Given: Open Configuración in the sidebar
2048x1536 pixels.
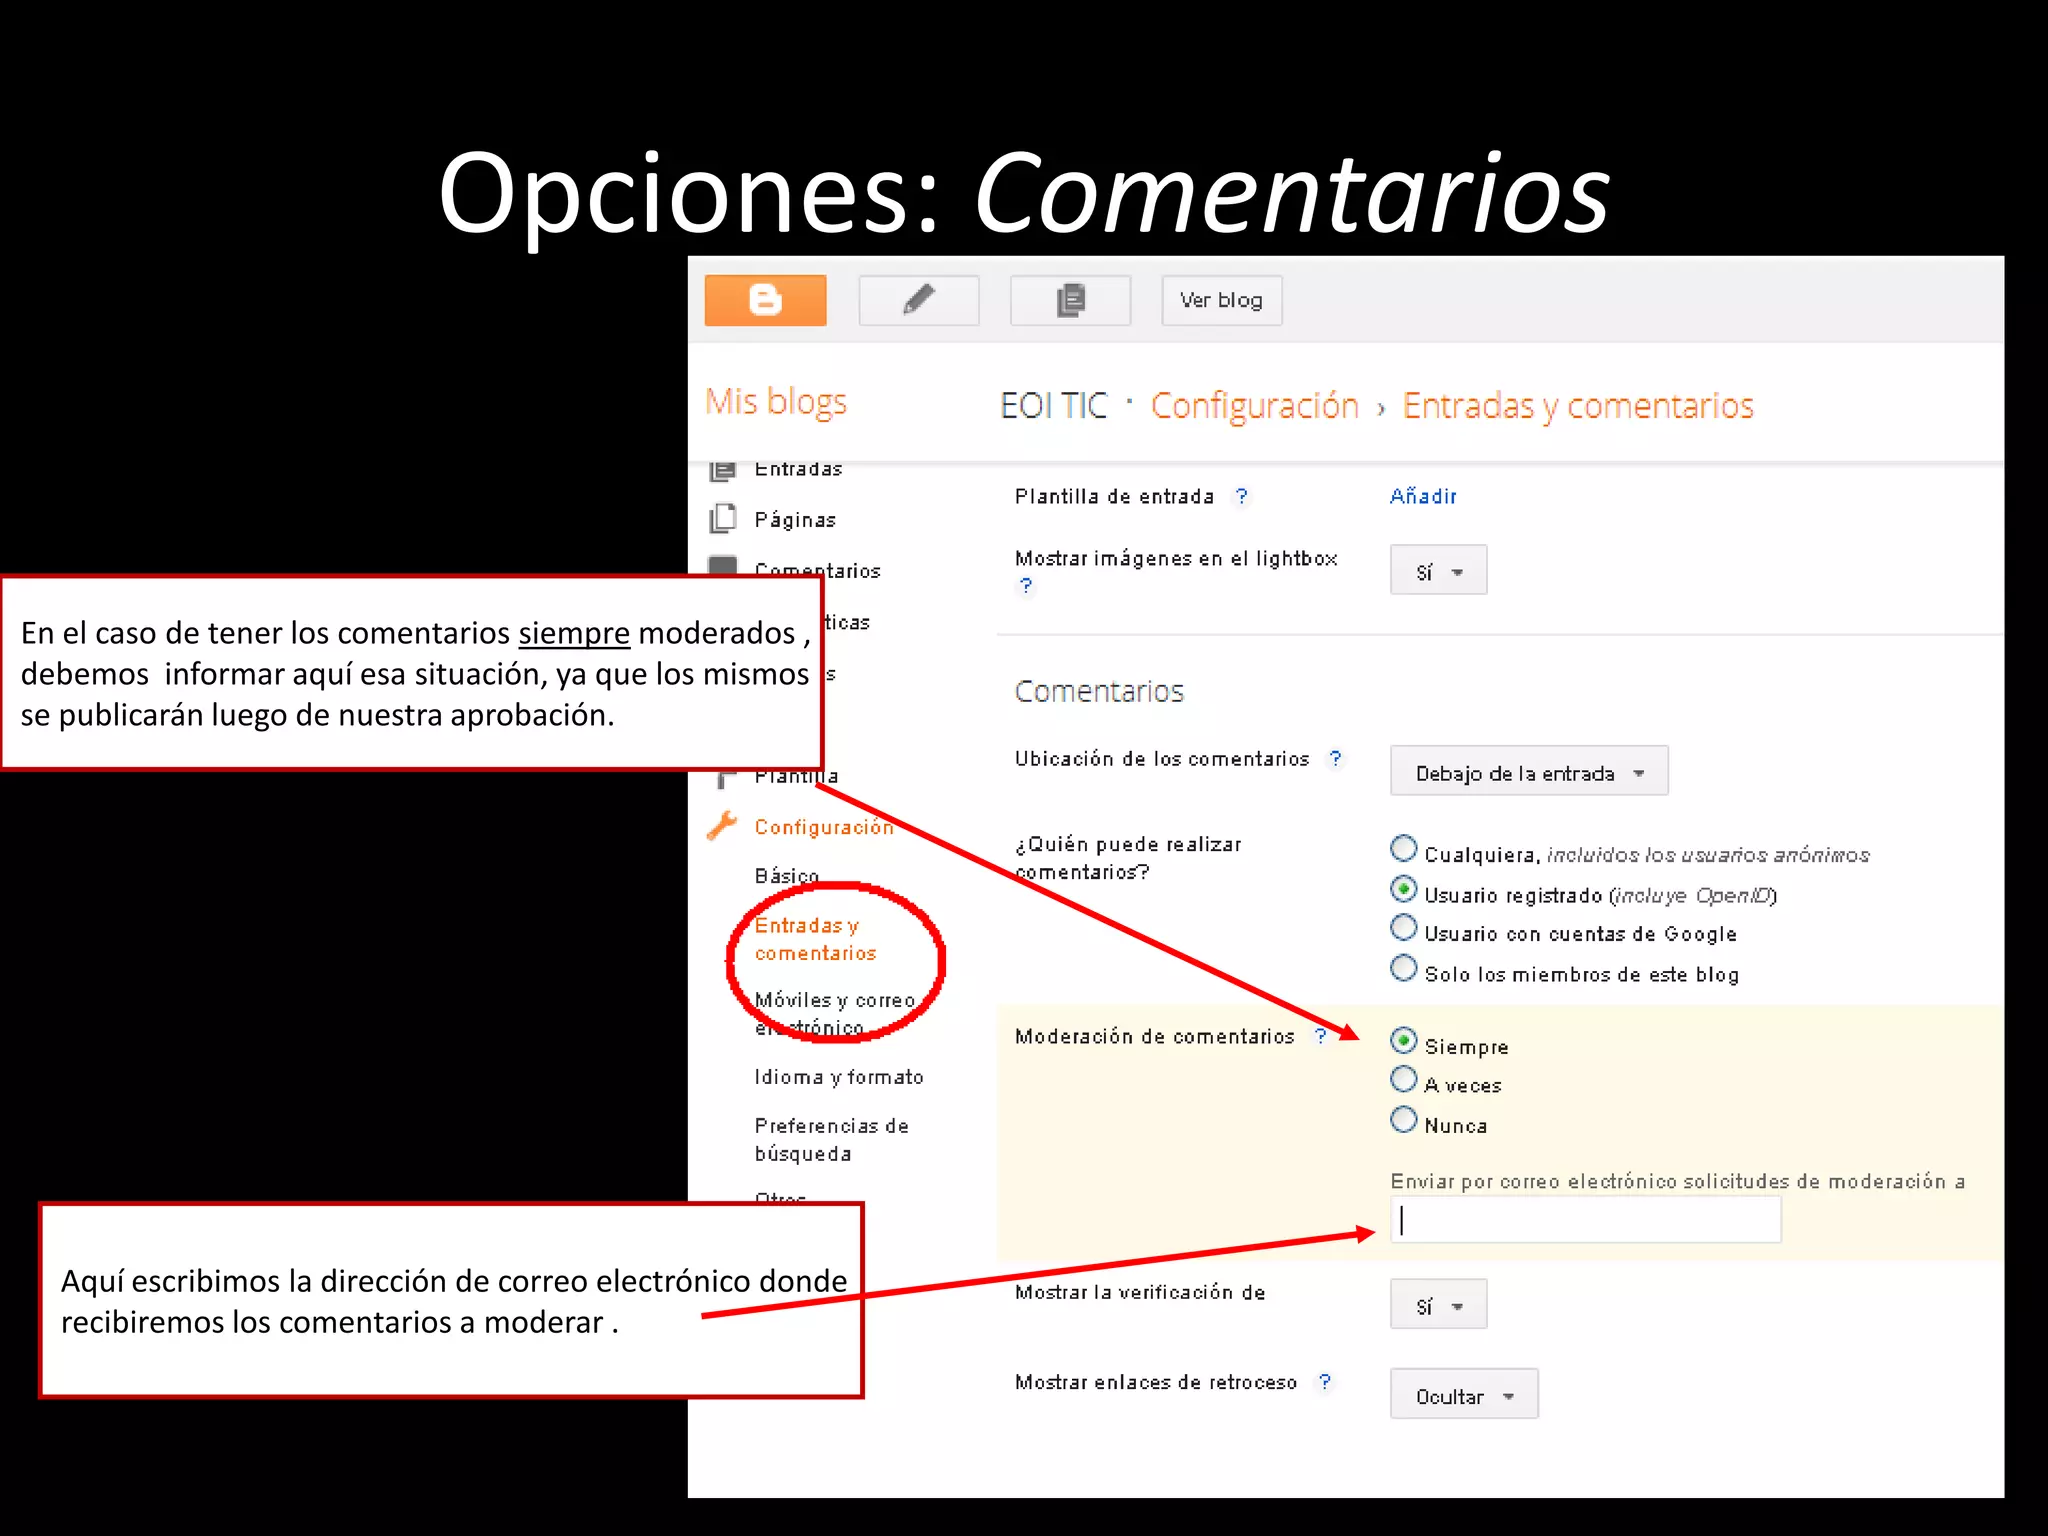Looking at the screenshot, I should tap(824, 827).
